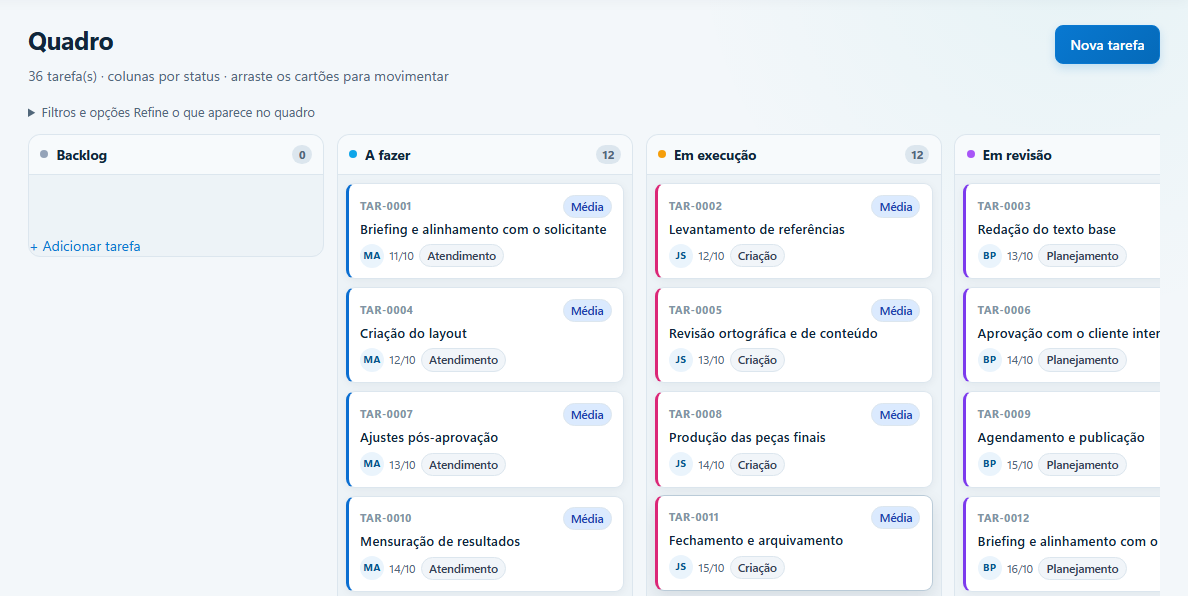Click the Média priority badge on TAR-0005
Screen dimensions: 1188x596
pos(896,310)
